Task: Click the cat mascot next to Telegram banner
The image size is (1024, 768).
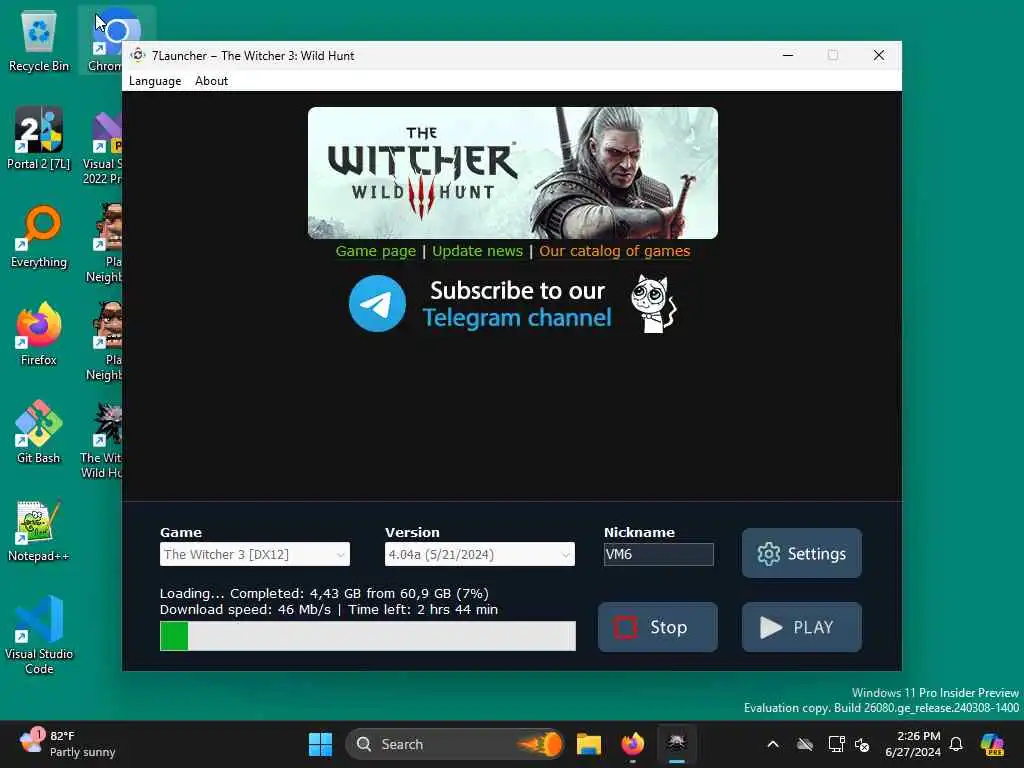Action: point(653,304)
